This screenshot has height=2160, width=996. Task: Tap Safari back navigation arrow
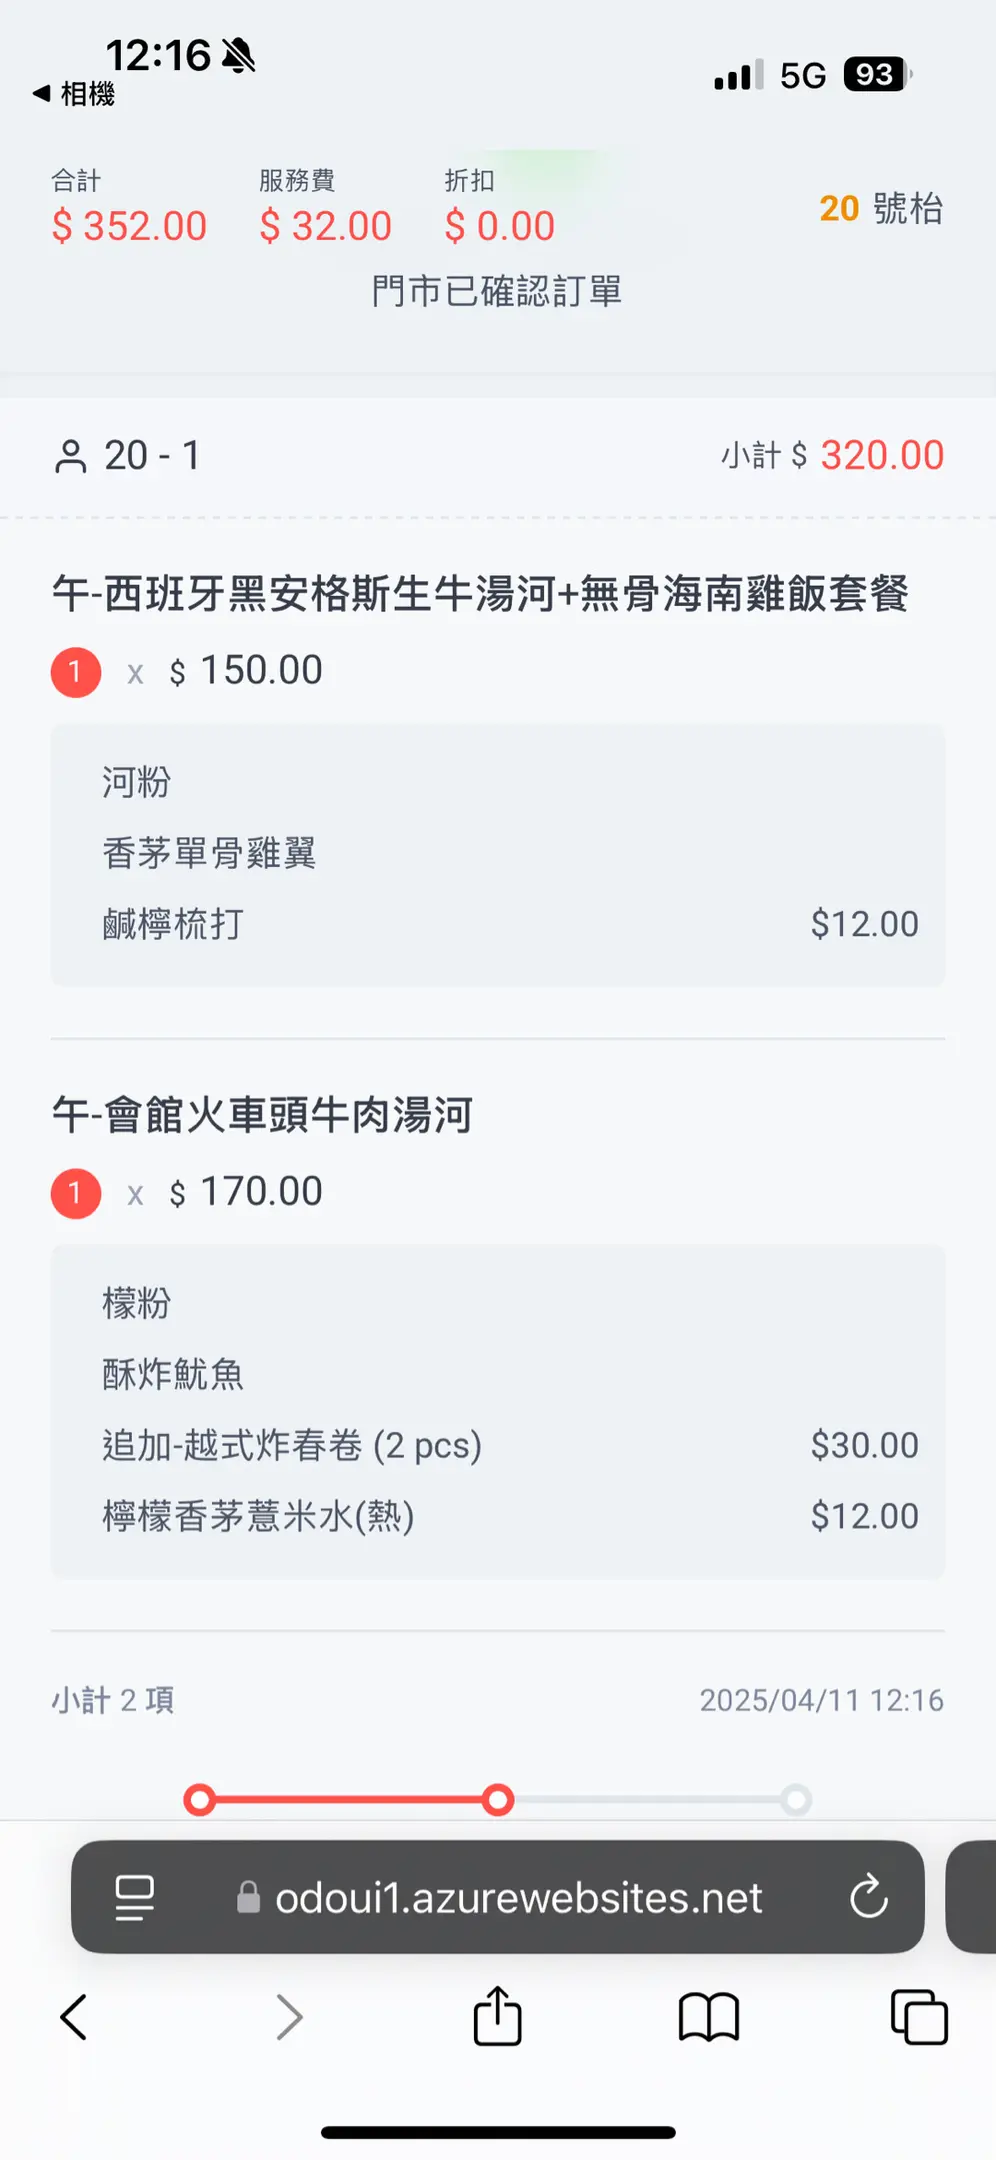(x=74, y=2017)
